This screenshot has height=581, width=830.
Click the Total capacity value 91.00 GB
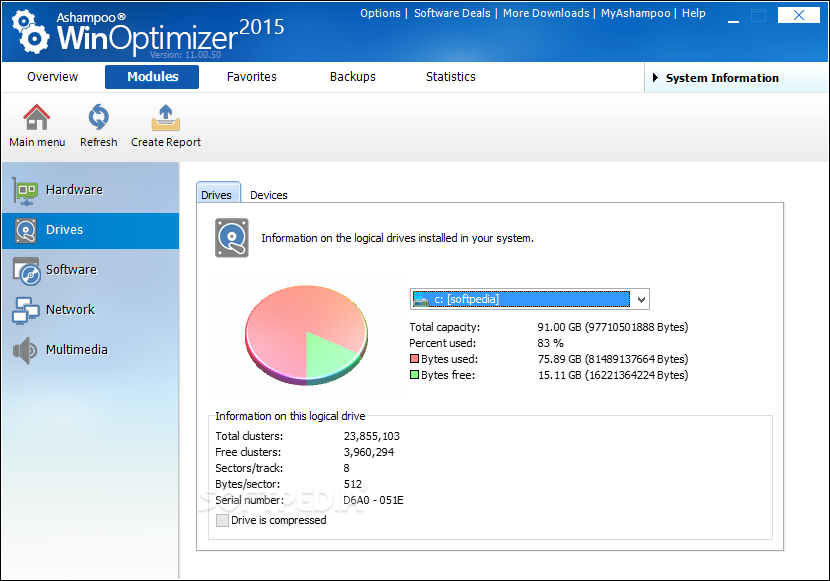click(x=612, y=327)
